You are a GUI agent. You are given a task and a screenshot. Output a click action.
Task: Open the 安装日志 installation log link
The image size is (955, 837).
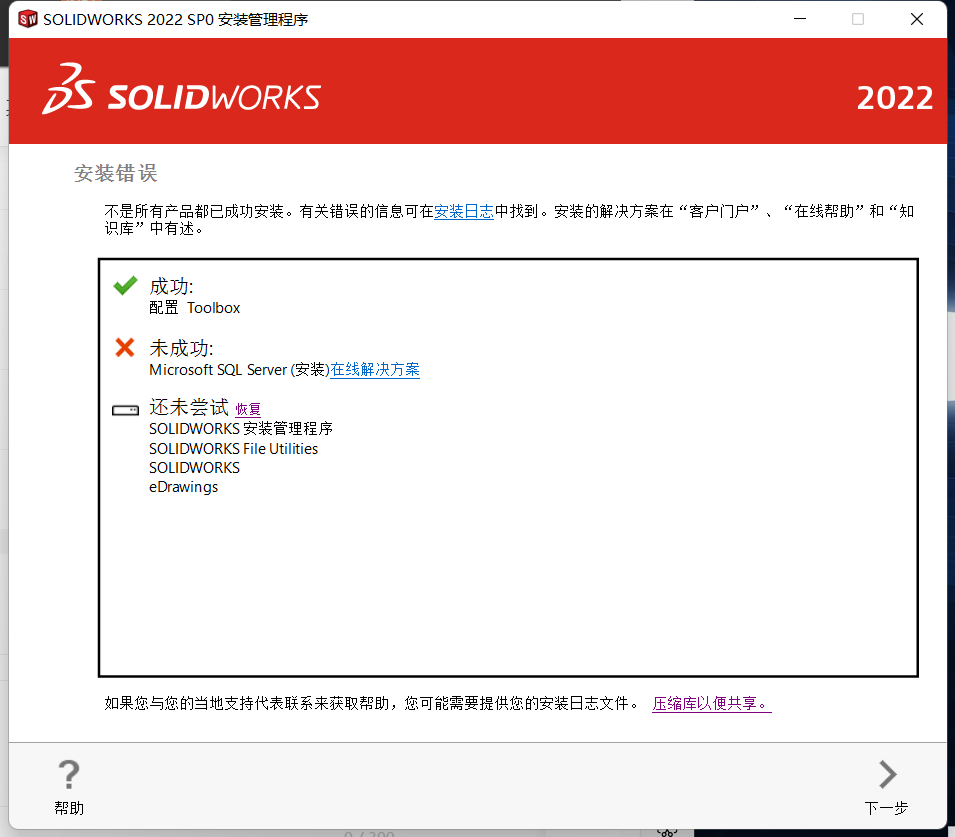click(463, 211)
